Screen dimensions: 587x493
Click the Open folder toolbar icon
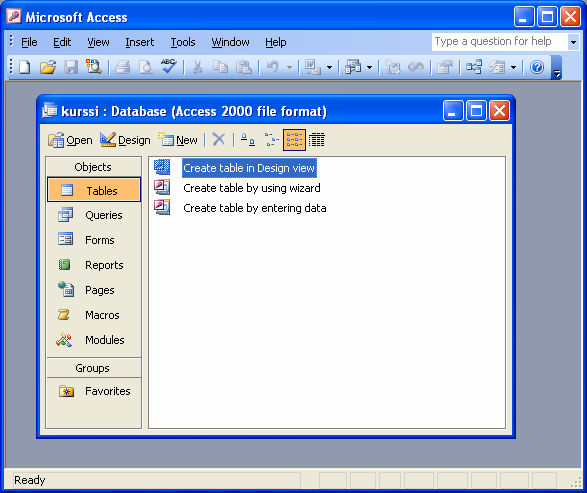click(48, 67)
